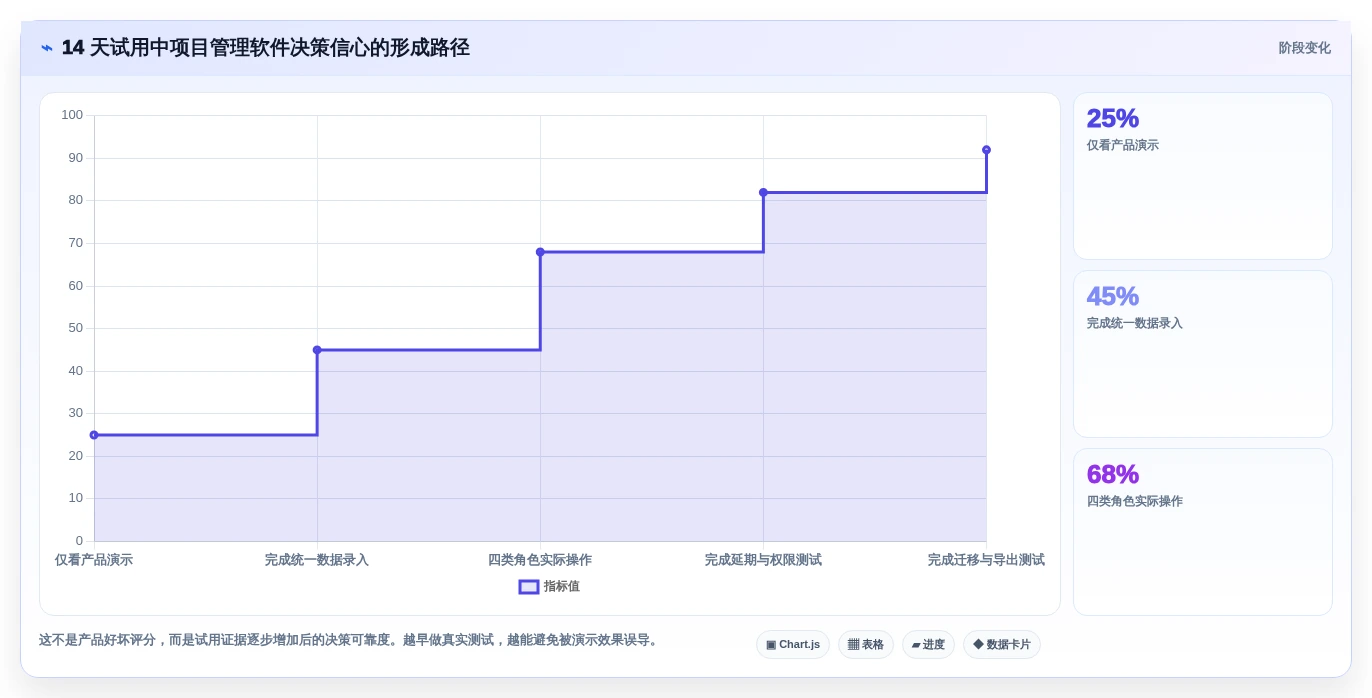Click the lightning icon beside the title
The image size is (1372, 698).
pos(47,48)
